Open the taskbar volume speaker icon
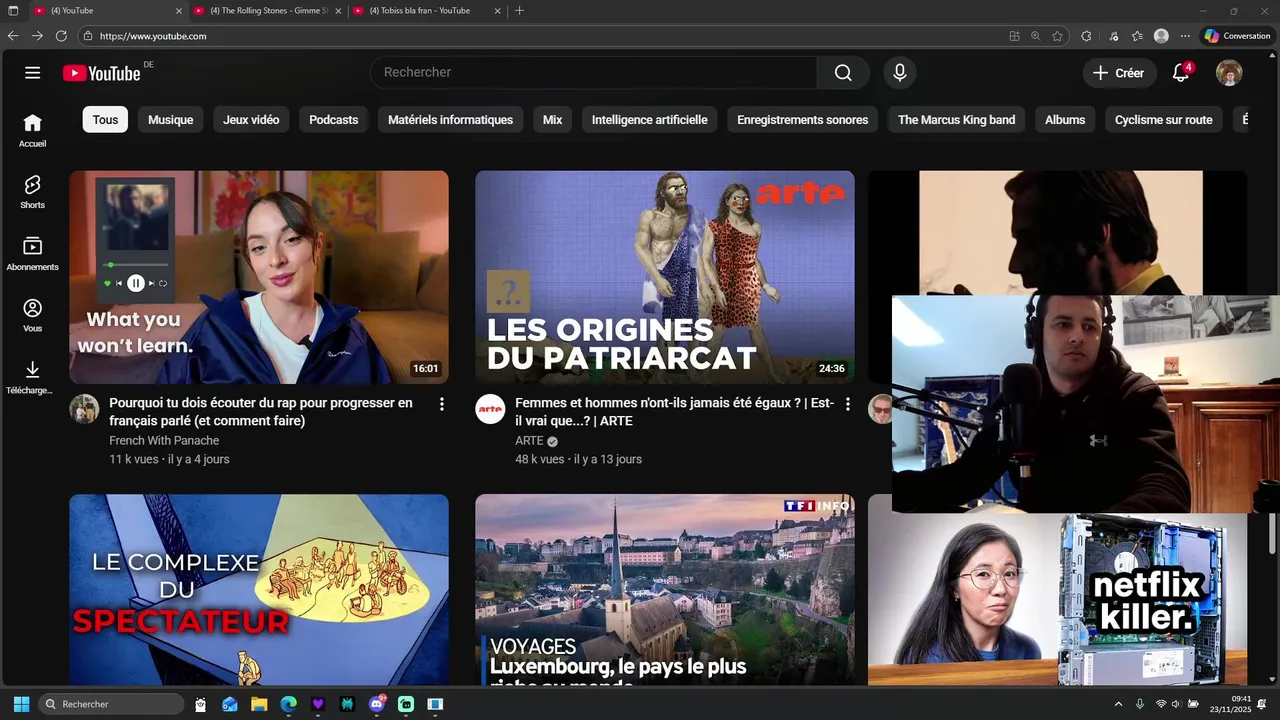The width and height of the screenshot is (1280, 720). point(1176,704)
